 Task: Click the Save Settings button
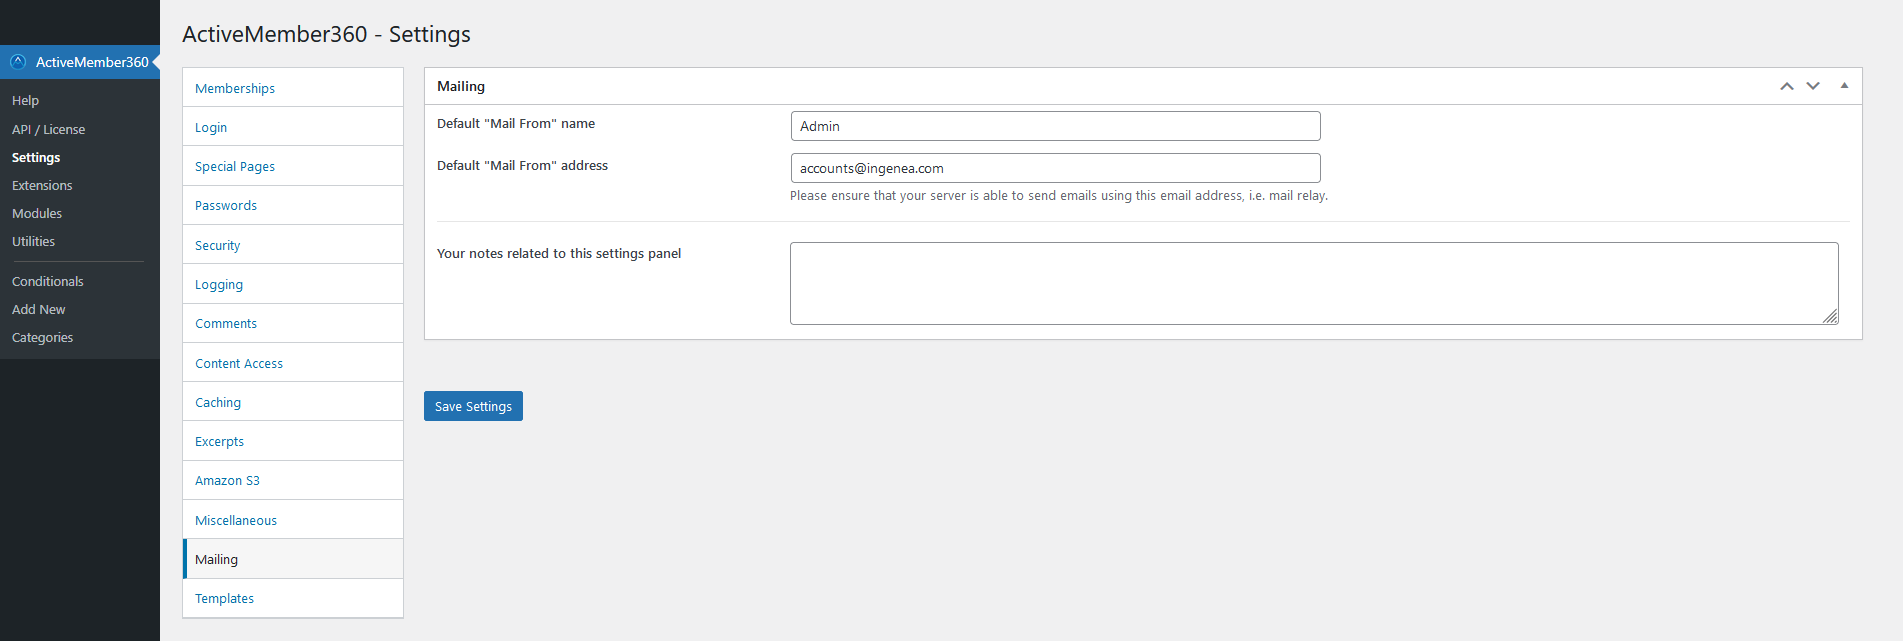(473, 406)
